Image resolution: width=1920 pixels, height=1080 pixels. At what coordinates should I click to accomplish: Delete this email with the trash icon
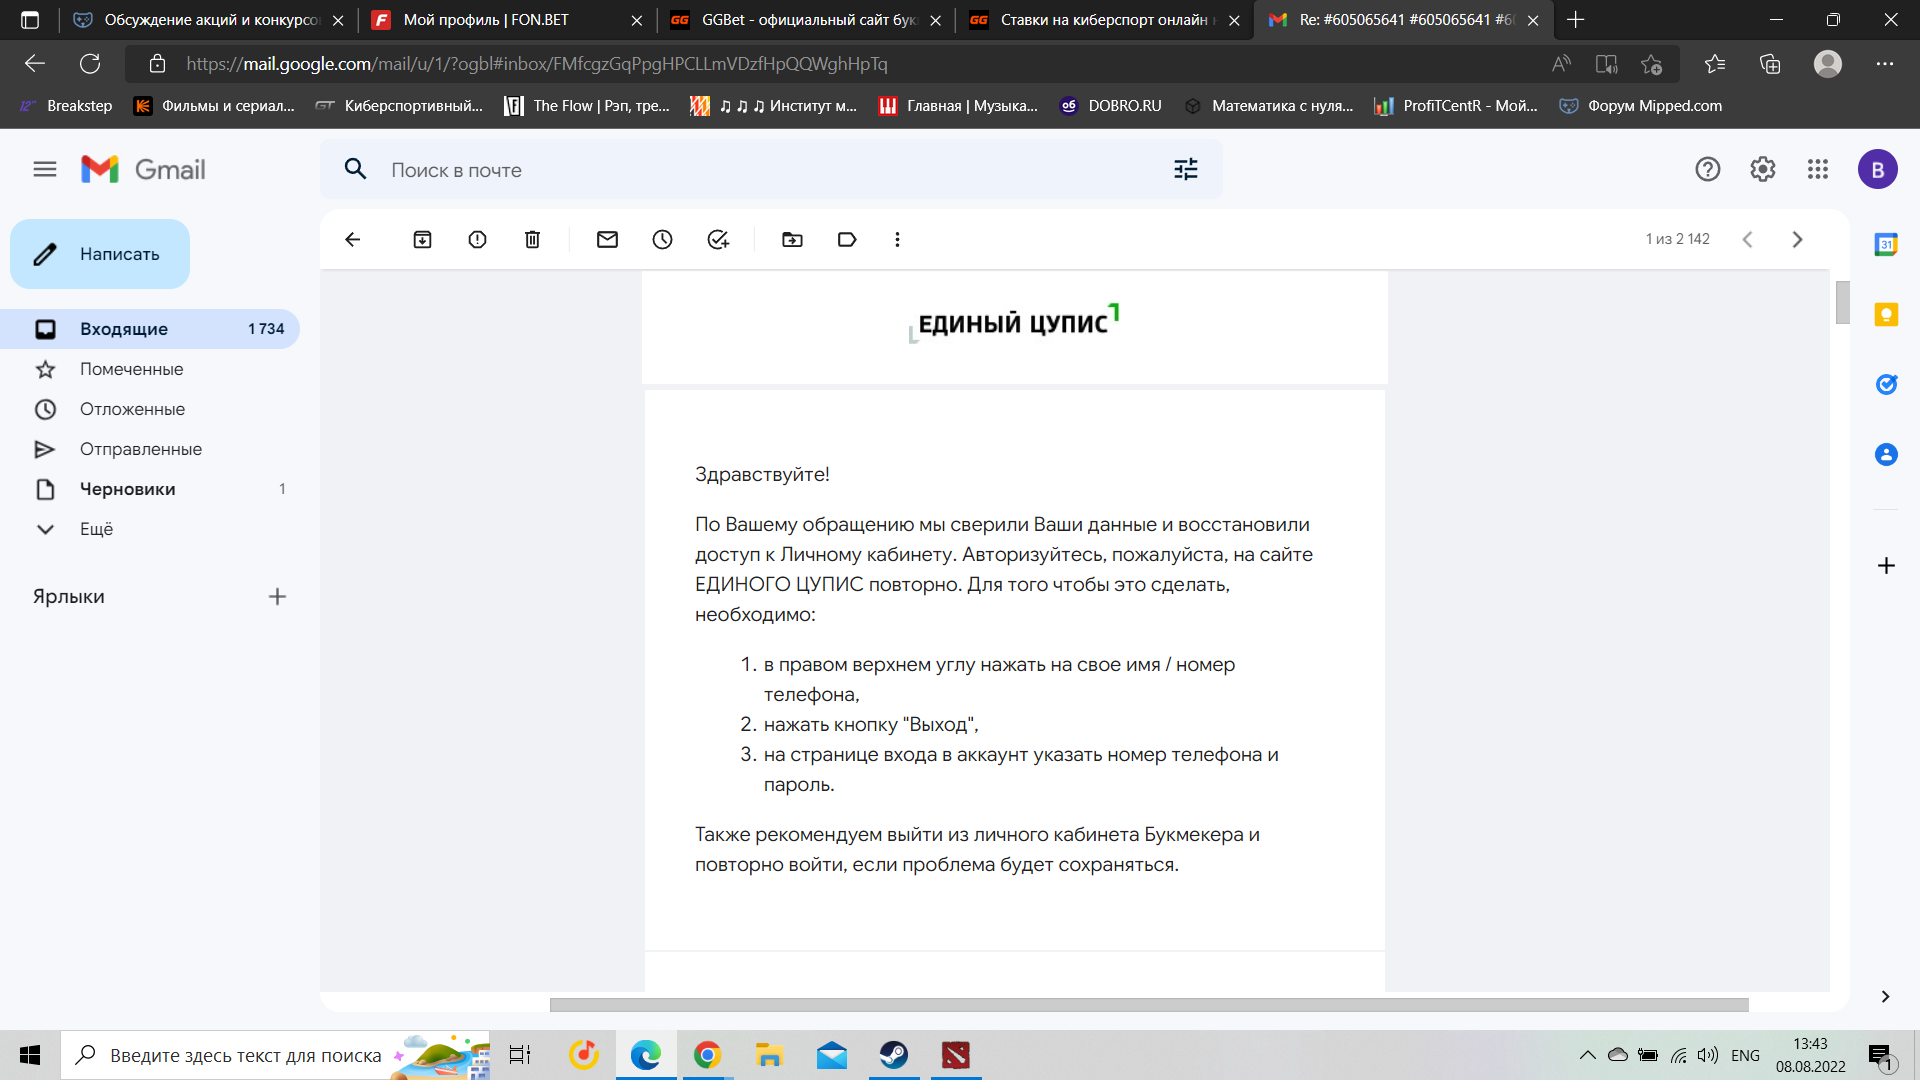click(x=533, y=240)
